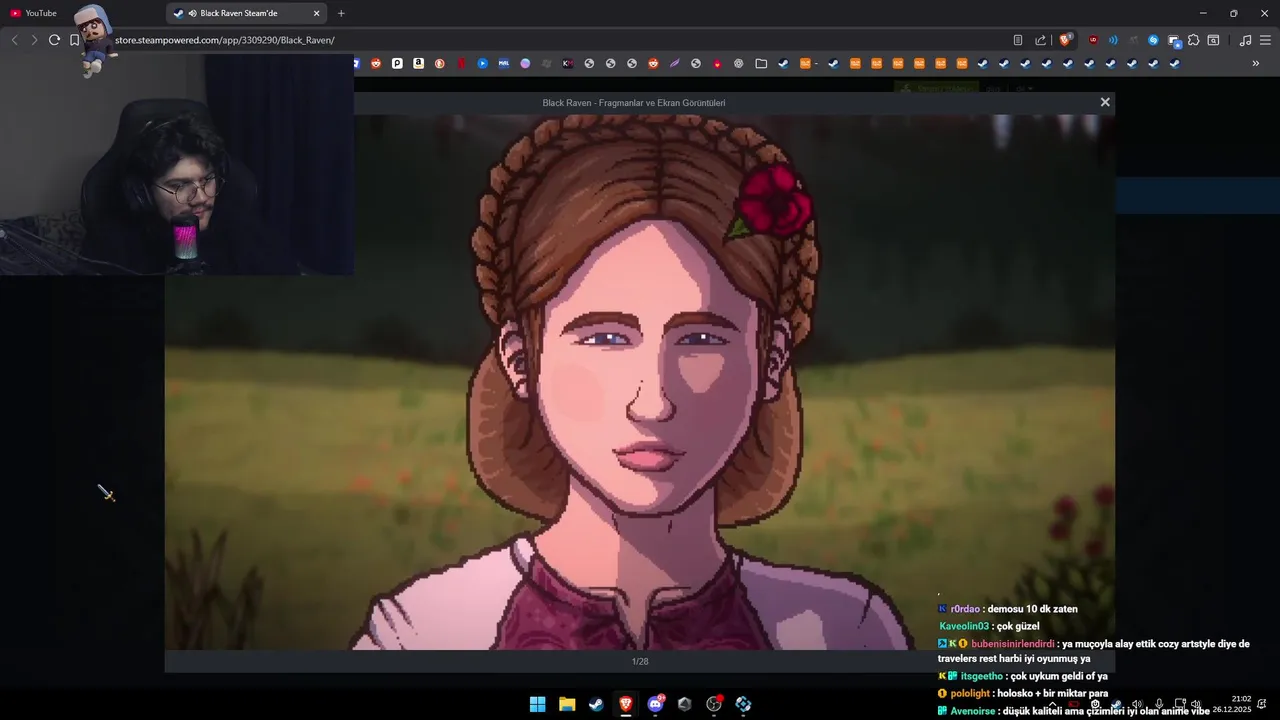Click the blue sound-wave extension icon
This screenshot has height=720, width=1280.
(1113, 40)
